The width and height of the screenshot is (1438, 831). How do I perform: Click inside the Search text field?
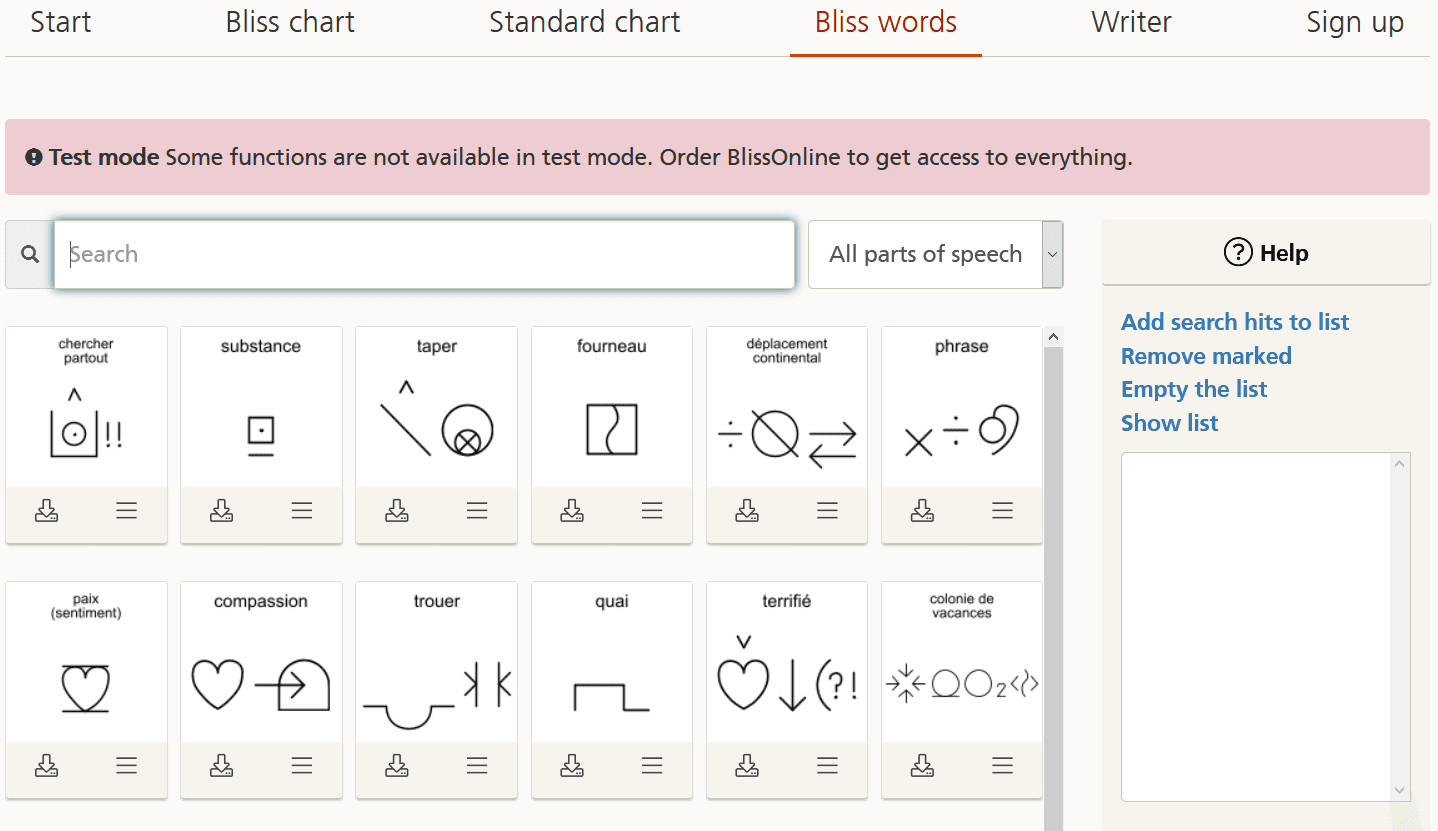[424, 255]
